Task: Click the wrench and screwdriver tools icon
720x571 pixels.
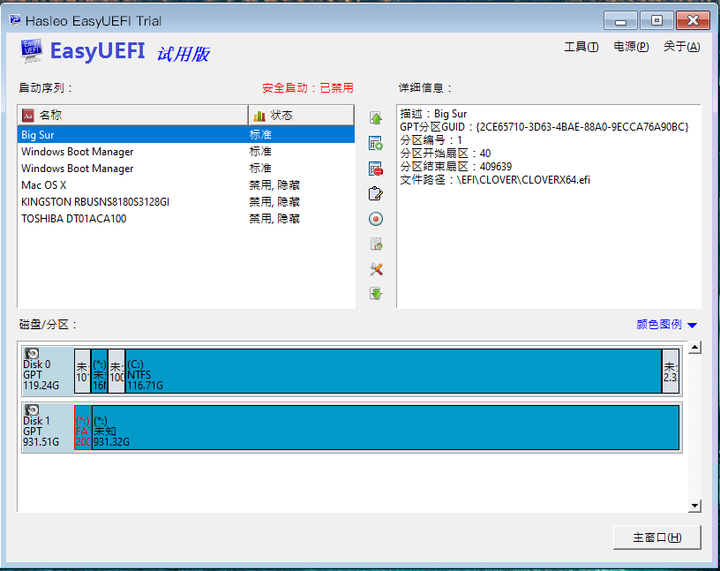Action: pos(376,269)
